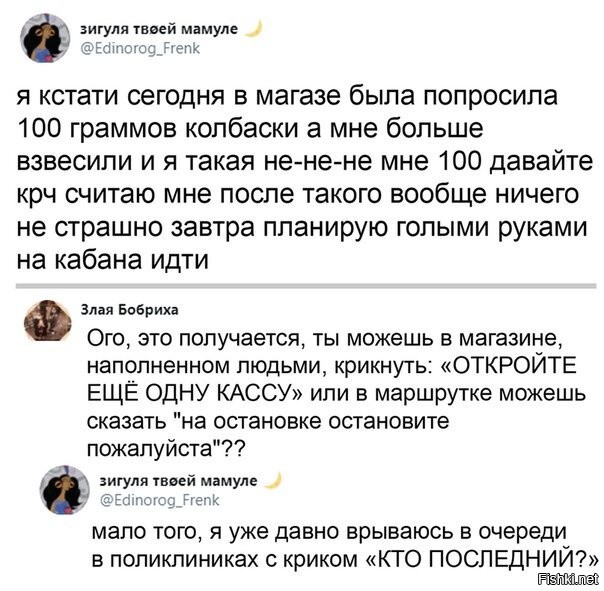Click the top tweet author's profile avatar
The height and width of the screenshot is (591, 604).
tap(45, 37)
